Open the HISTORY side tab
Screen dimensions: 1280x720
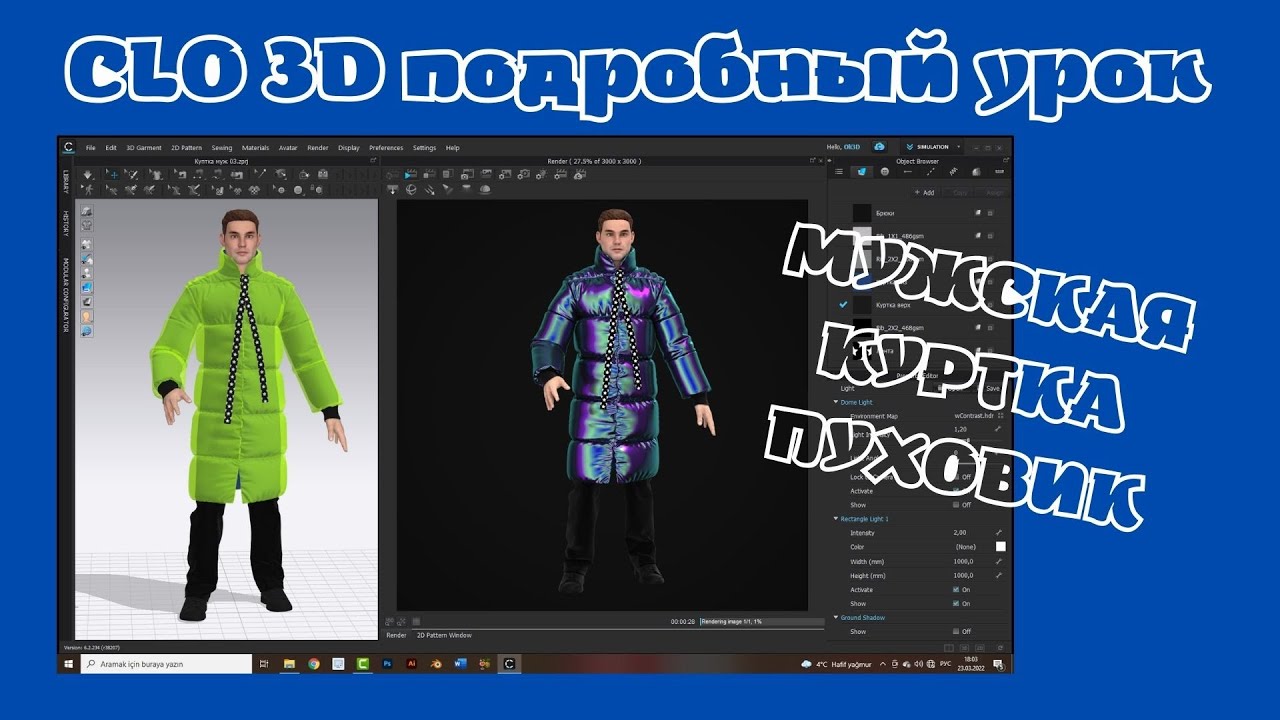pyautogui.click(x=67, y=222)
